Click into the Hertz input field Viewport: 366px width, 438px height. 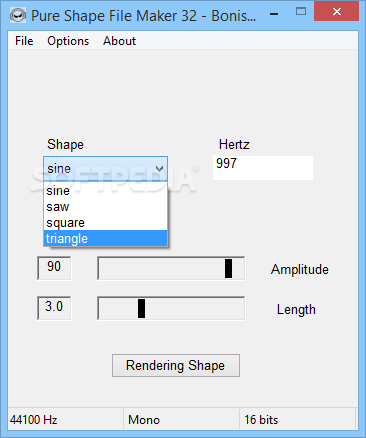point(263,168)
